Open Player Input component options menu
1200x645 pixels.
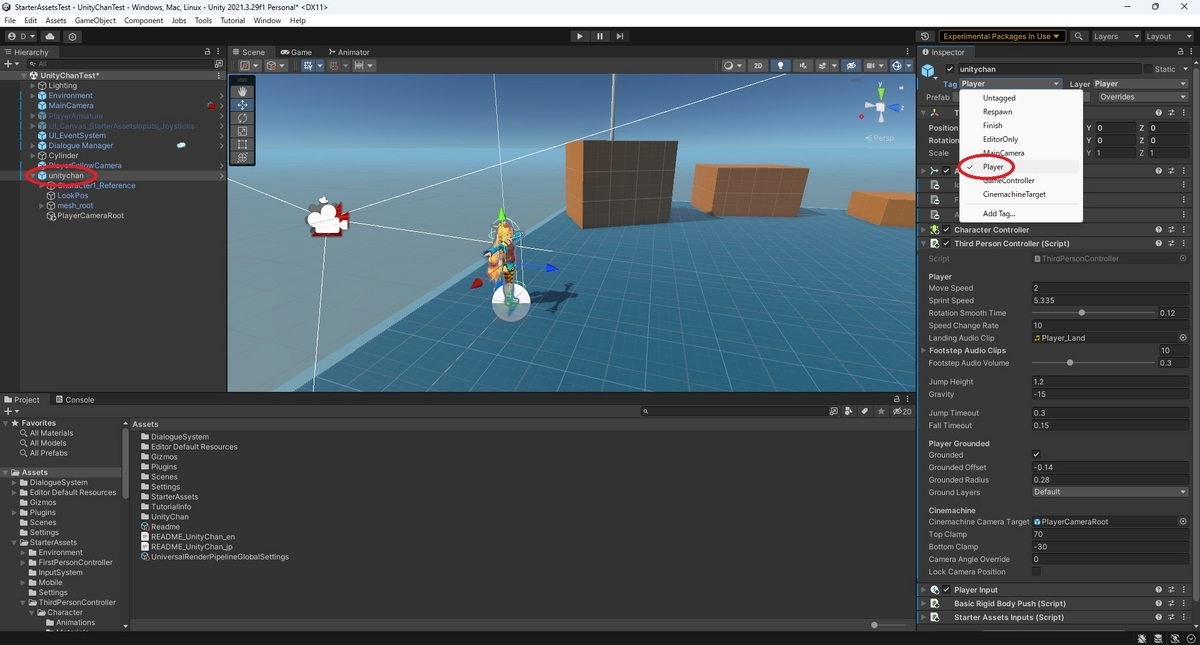pos(1183,590)
